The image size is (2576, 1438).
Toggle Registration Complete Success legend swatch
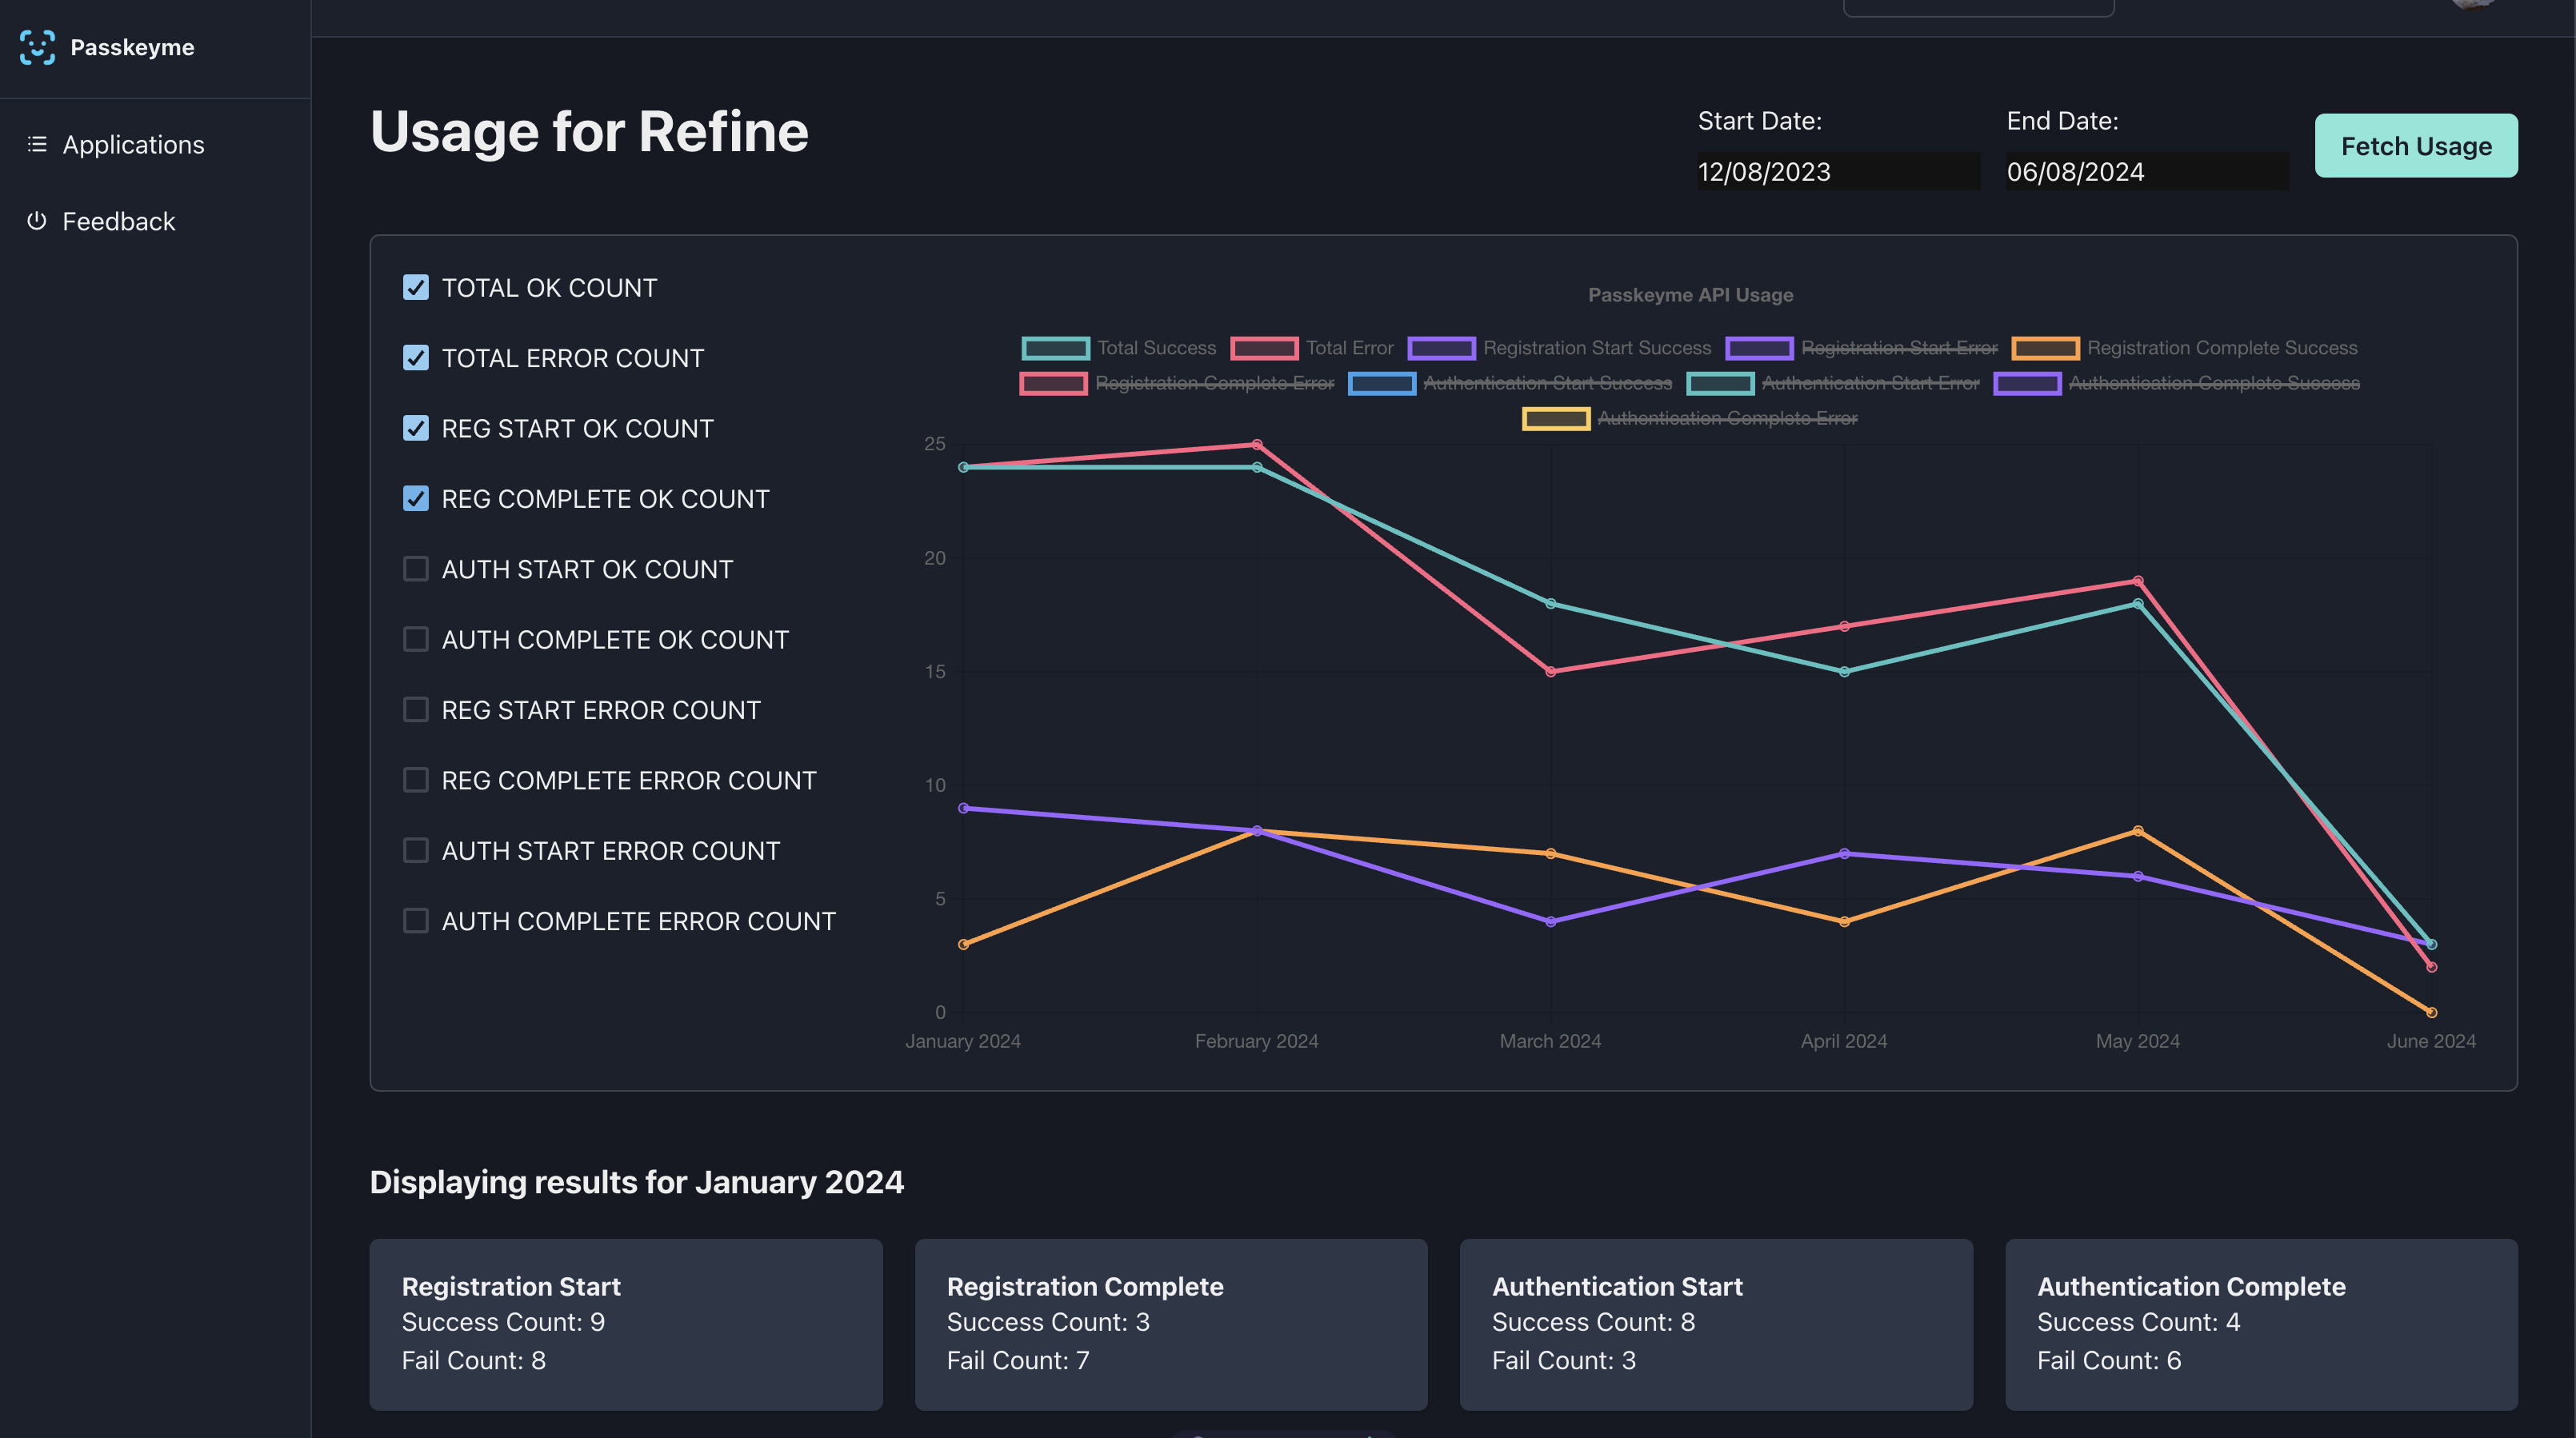[x=2045, y=348]
